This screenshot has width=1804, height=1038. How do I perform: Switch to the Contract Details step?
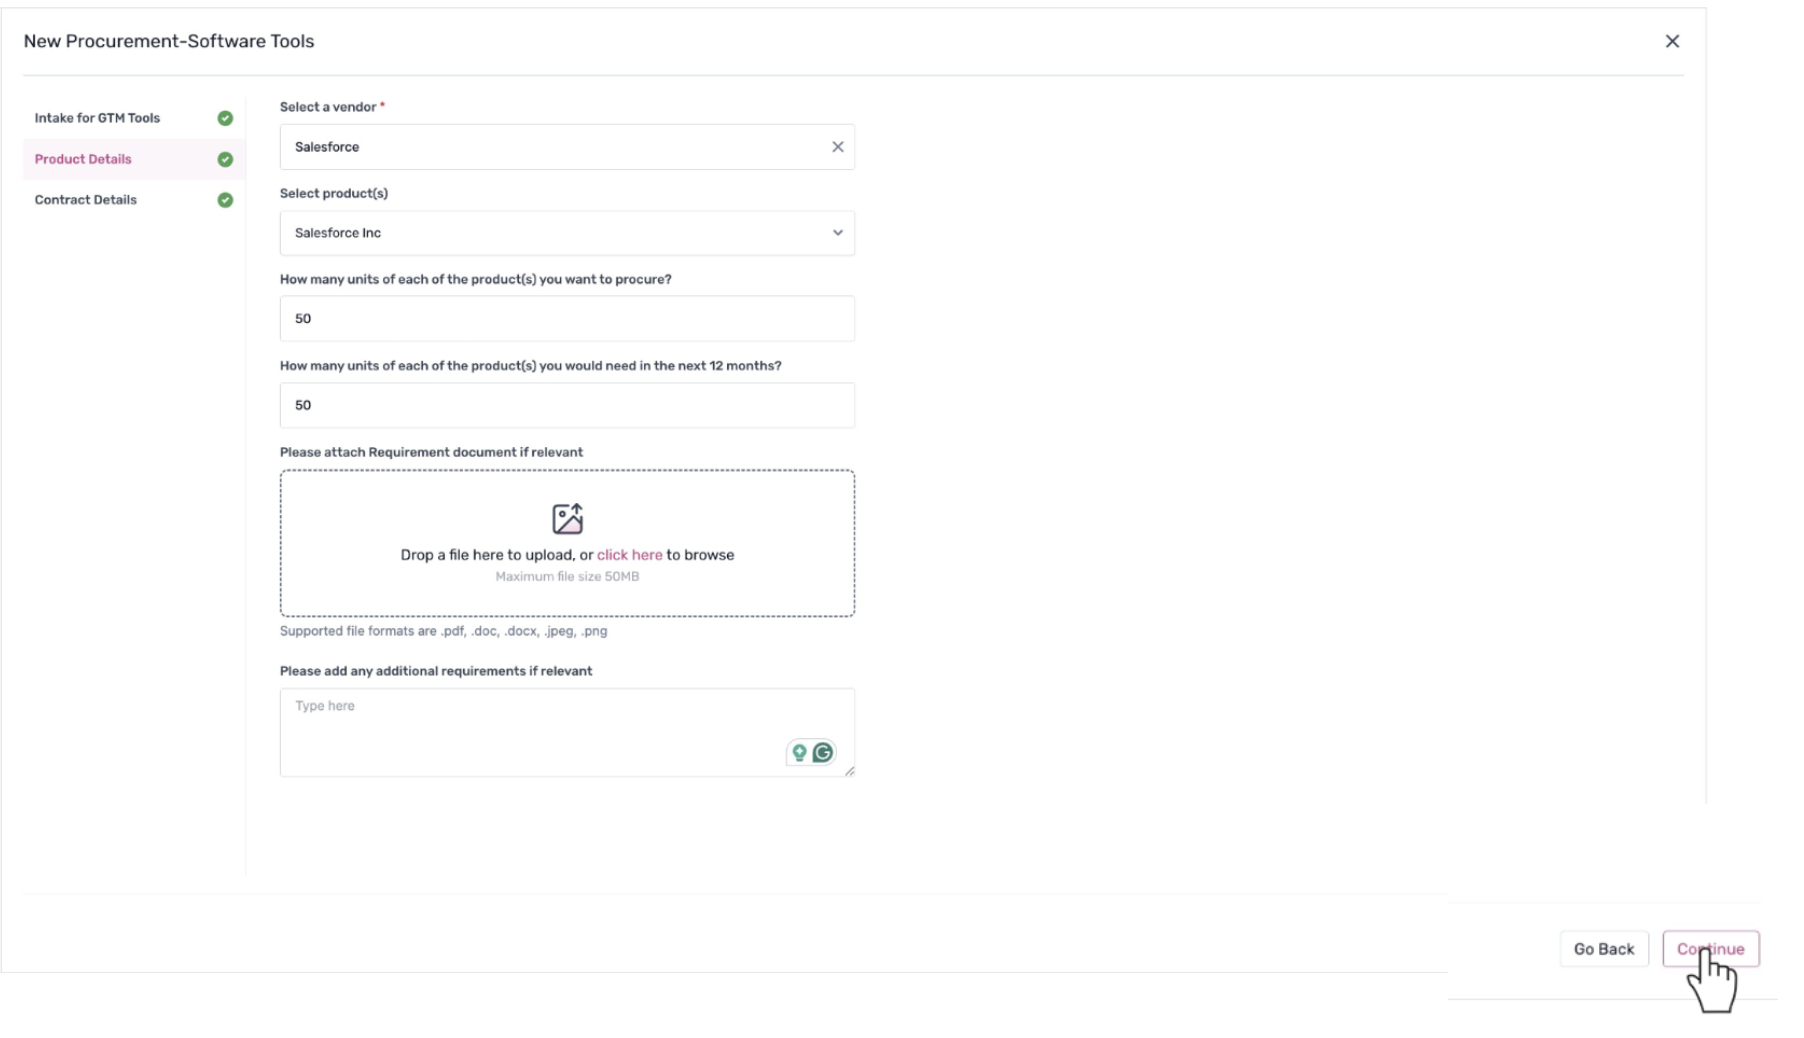tap(86, 200)
